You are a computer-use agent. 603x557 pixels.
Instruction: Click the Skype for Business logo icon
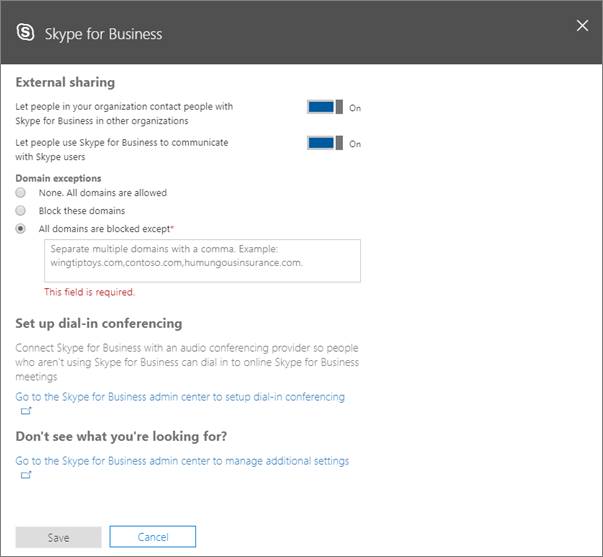pos(25,32)
